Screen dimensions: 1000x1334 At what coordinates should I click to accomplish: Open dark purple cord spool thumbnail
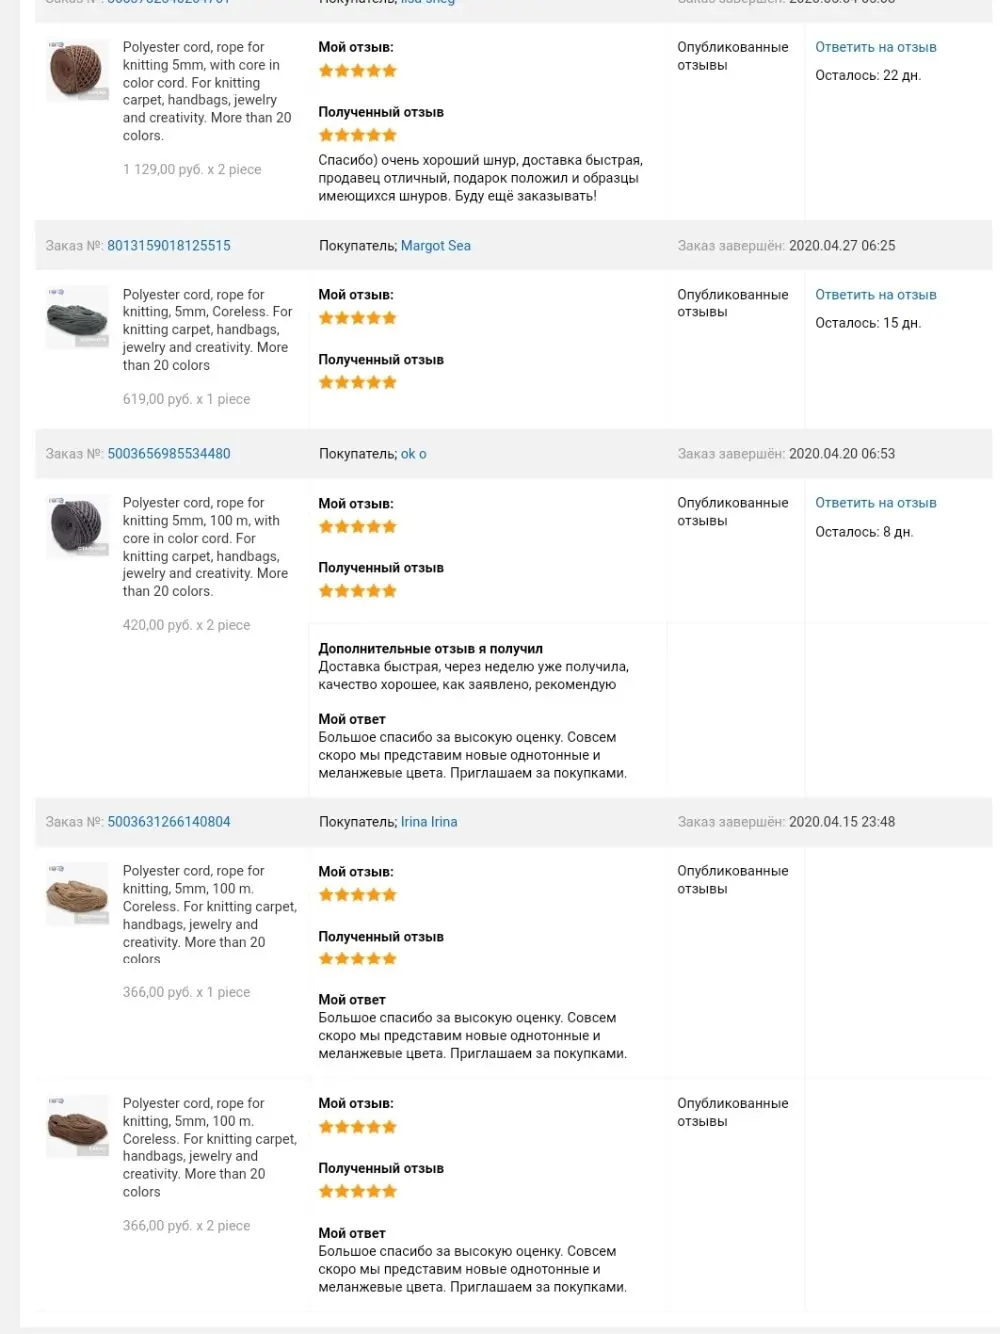pos(77,526)
